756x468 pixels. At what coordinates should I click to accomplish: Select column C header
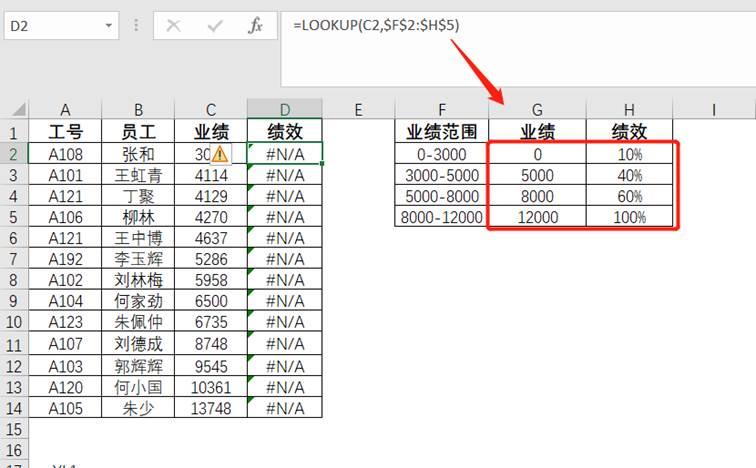[211, 110]
